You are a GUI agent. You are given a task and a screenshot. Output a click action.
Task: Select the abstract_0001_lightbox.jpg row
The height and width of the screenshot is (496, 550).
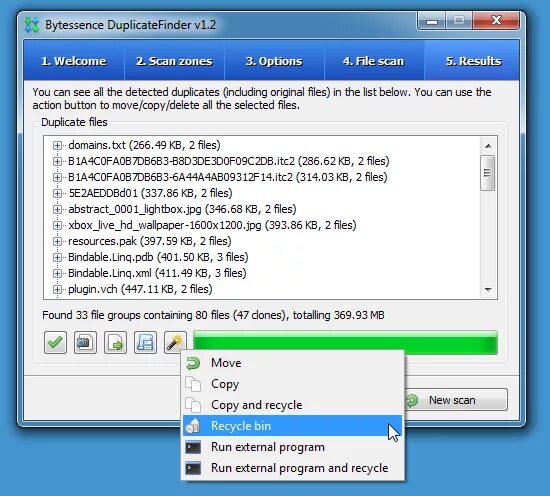(x=182, y=209)
